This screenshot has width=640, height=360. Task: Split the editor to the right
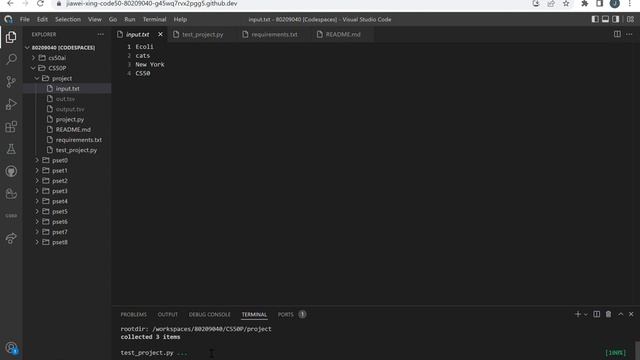617,34
